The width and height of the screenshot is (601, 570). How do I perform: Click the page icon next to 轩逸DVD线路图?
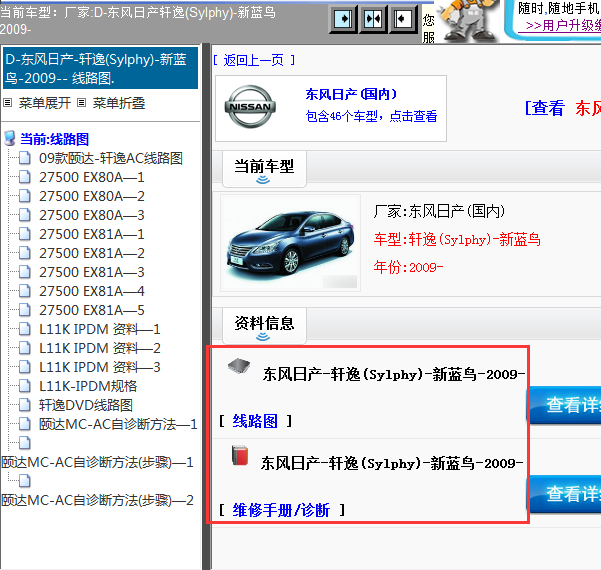[25, 405]
